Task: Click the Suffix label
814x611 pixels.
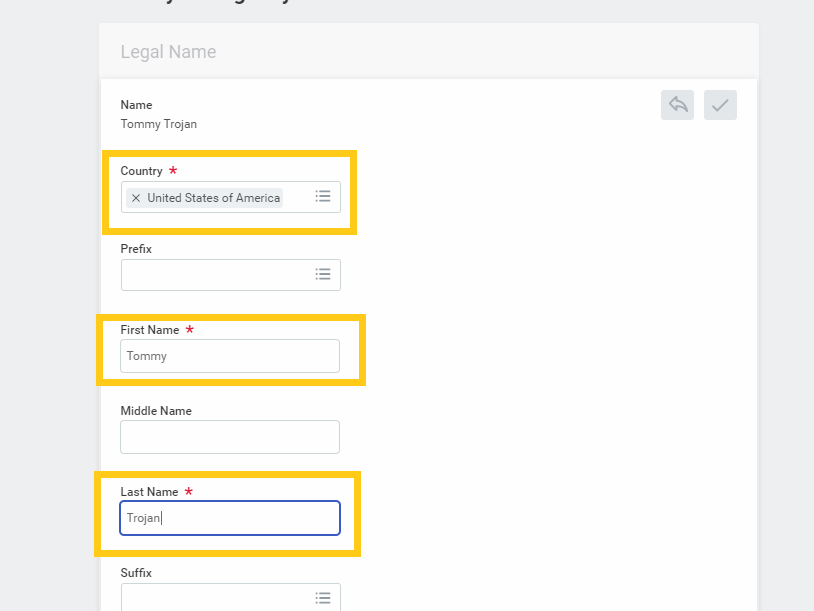Action: [x=136, y=573]
